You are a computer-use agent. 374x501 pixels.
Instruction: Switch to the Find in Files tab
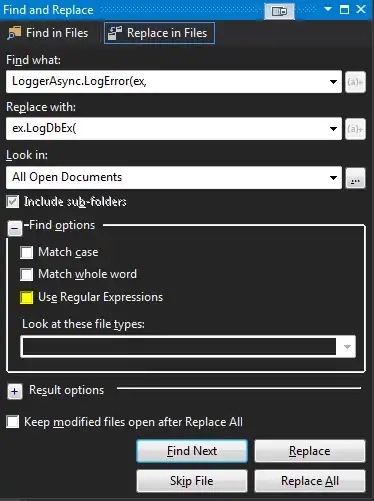click(48, 33)
